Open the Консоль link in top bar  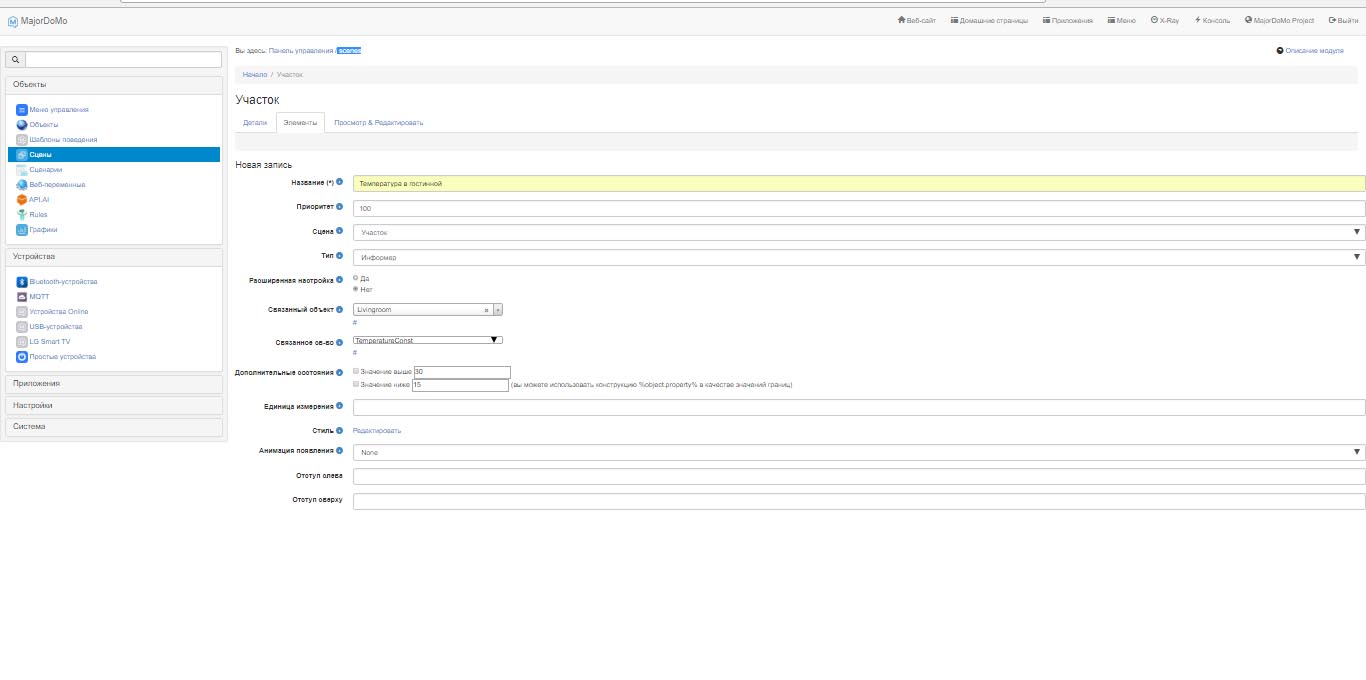[x=1212, y=20]
